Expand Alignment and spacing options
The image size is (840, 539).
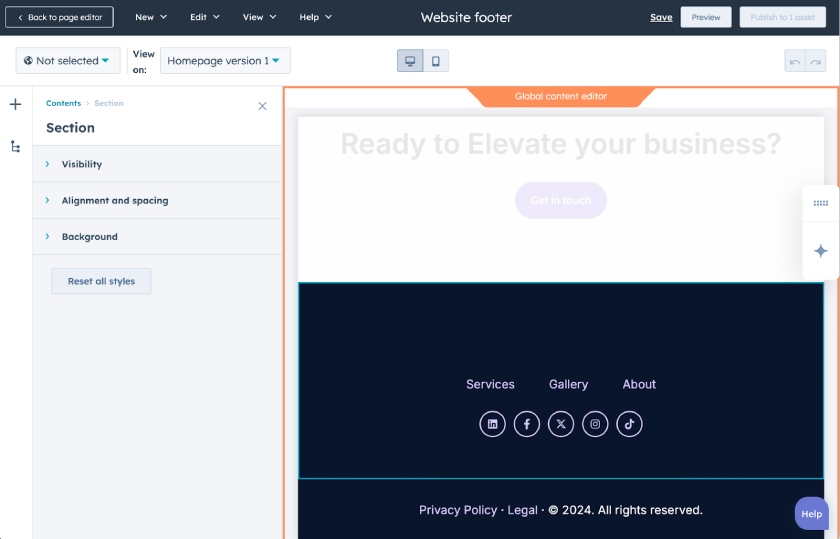tap(114, 201)
